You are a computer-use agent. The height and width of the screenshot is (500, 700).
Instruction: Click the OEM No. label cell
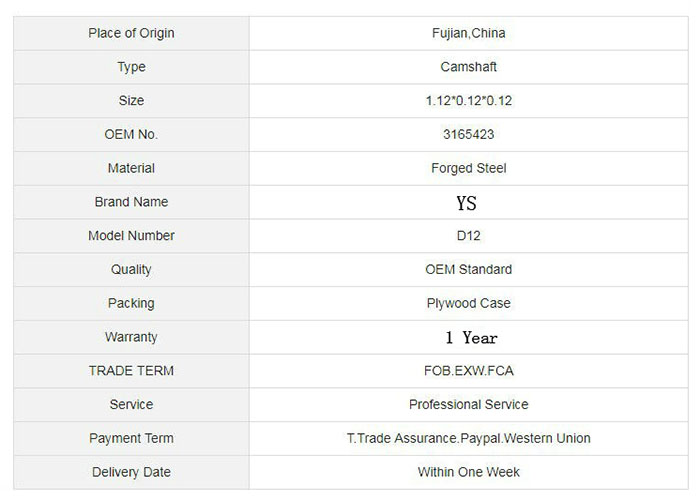click(x=131, y=134)
